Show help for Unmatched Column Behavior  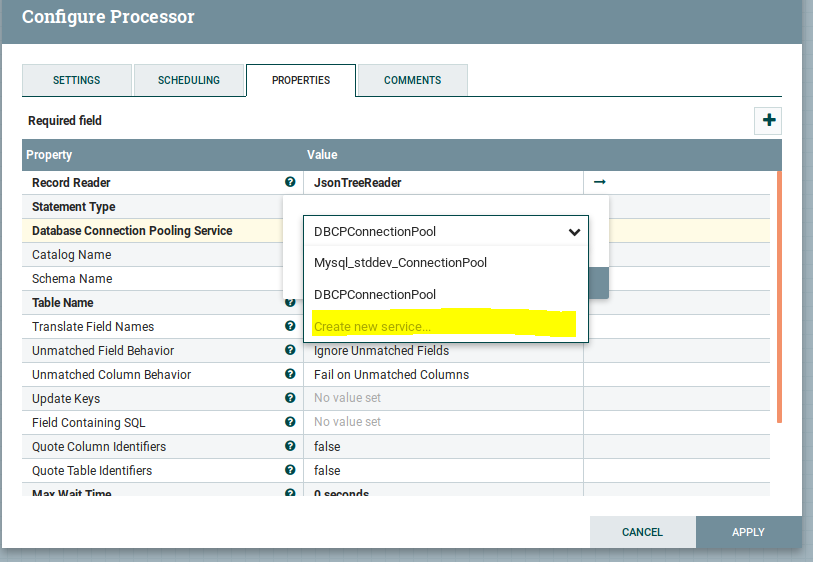point(290,375)
